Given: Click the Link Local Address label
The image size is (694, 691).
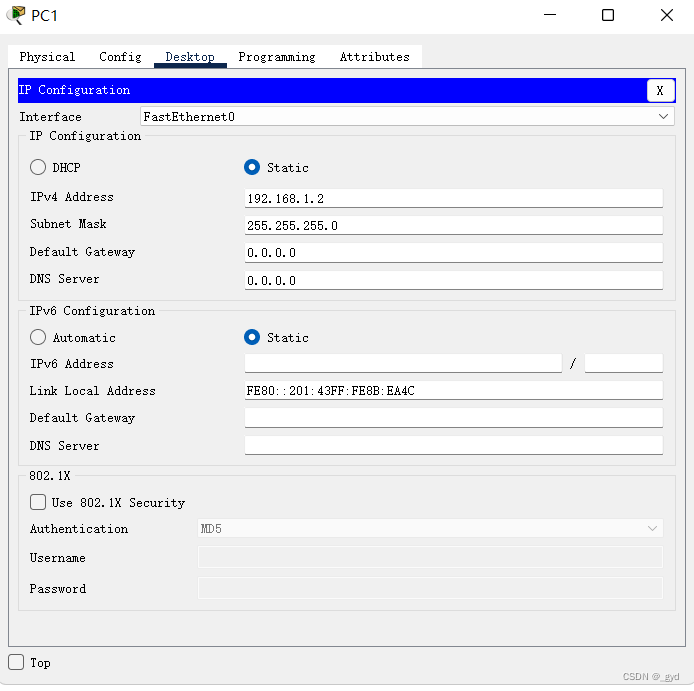Looking at the screenshot, I should point(93,391).
